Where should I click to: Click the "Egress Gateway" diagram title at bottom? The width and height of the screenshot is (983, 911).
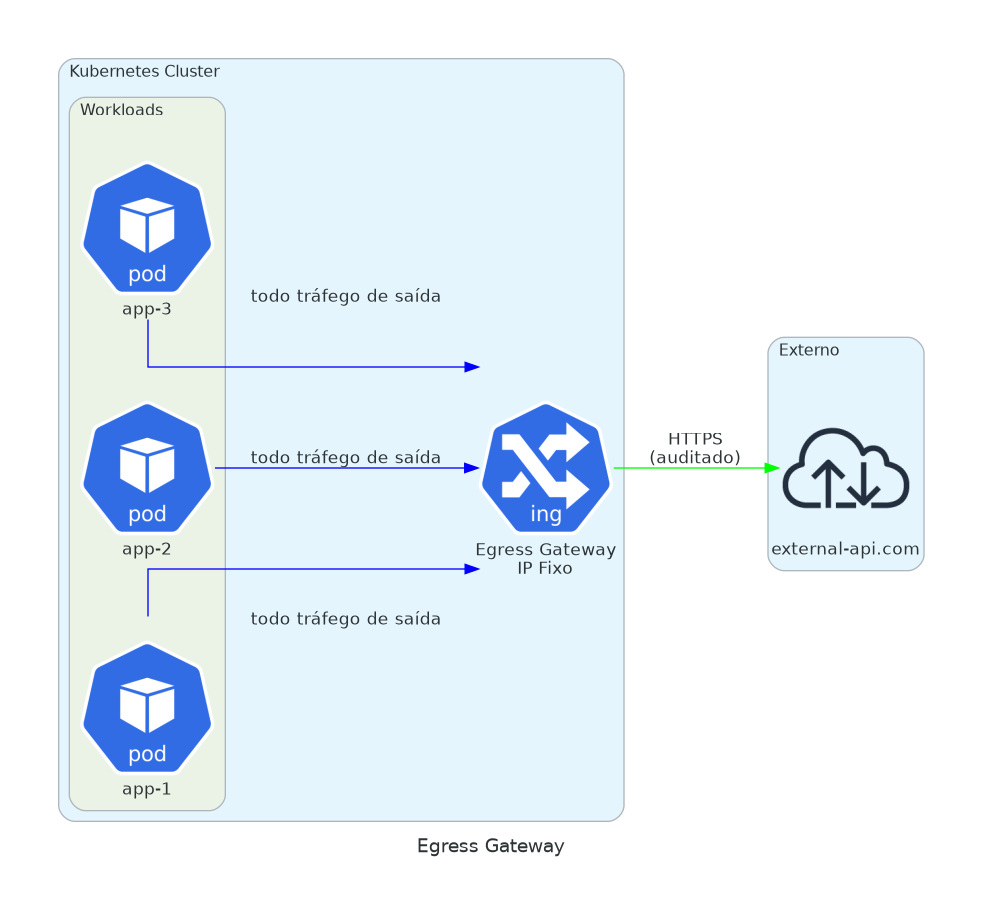490,846
